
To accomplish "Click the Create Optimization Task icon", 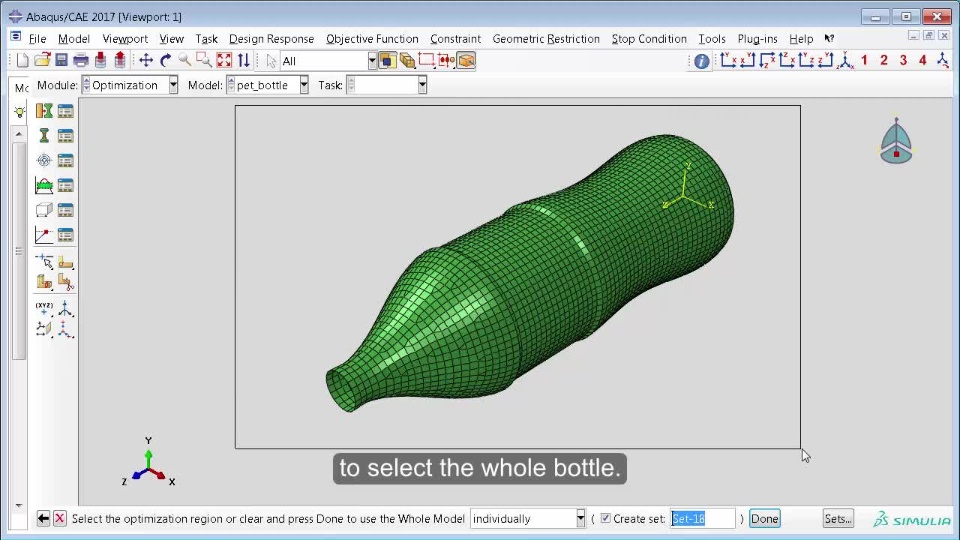I will [x=43, y=111].
